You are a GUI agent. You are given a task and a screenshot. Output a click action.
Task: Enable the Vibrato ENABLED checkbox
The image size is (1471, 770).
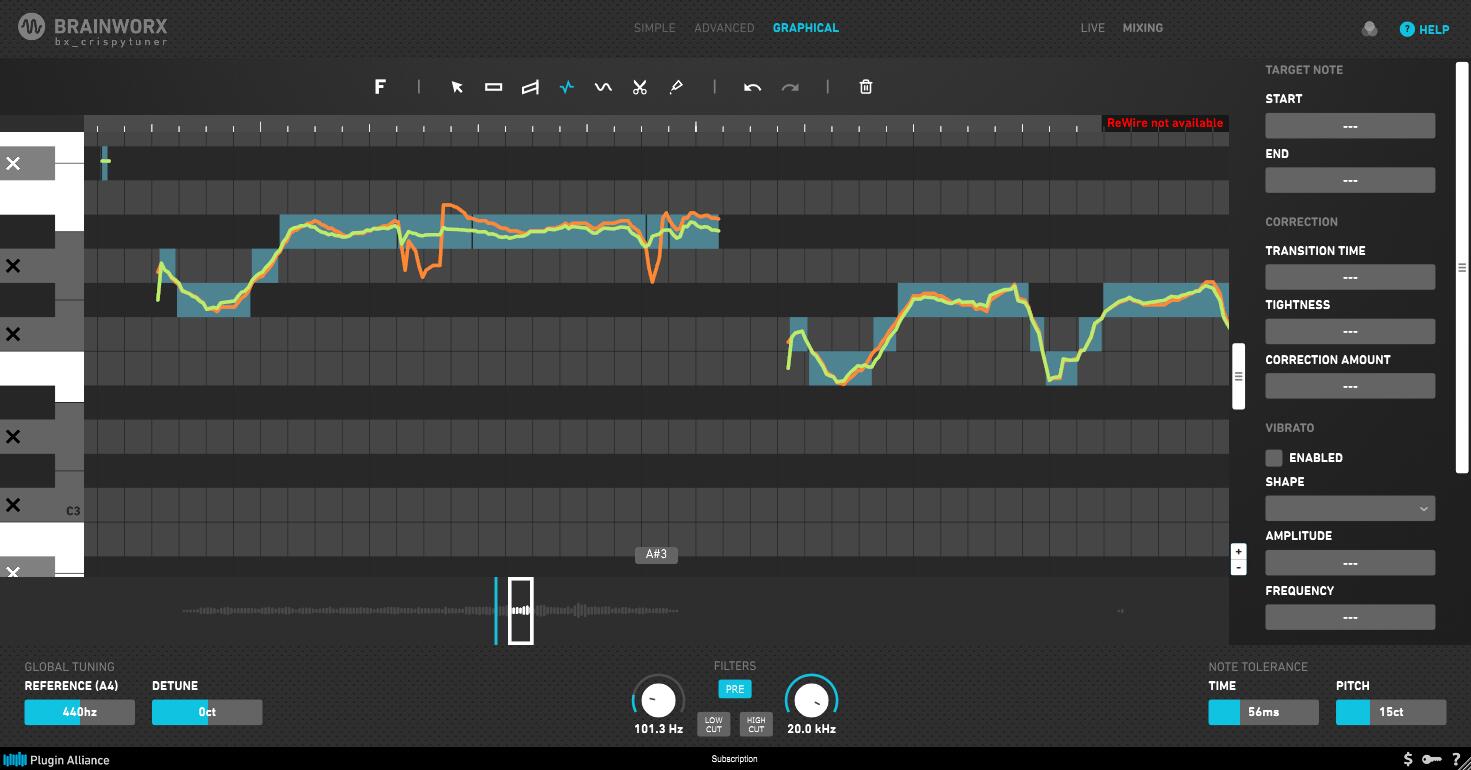click(x=1274, y=458)
